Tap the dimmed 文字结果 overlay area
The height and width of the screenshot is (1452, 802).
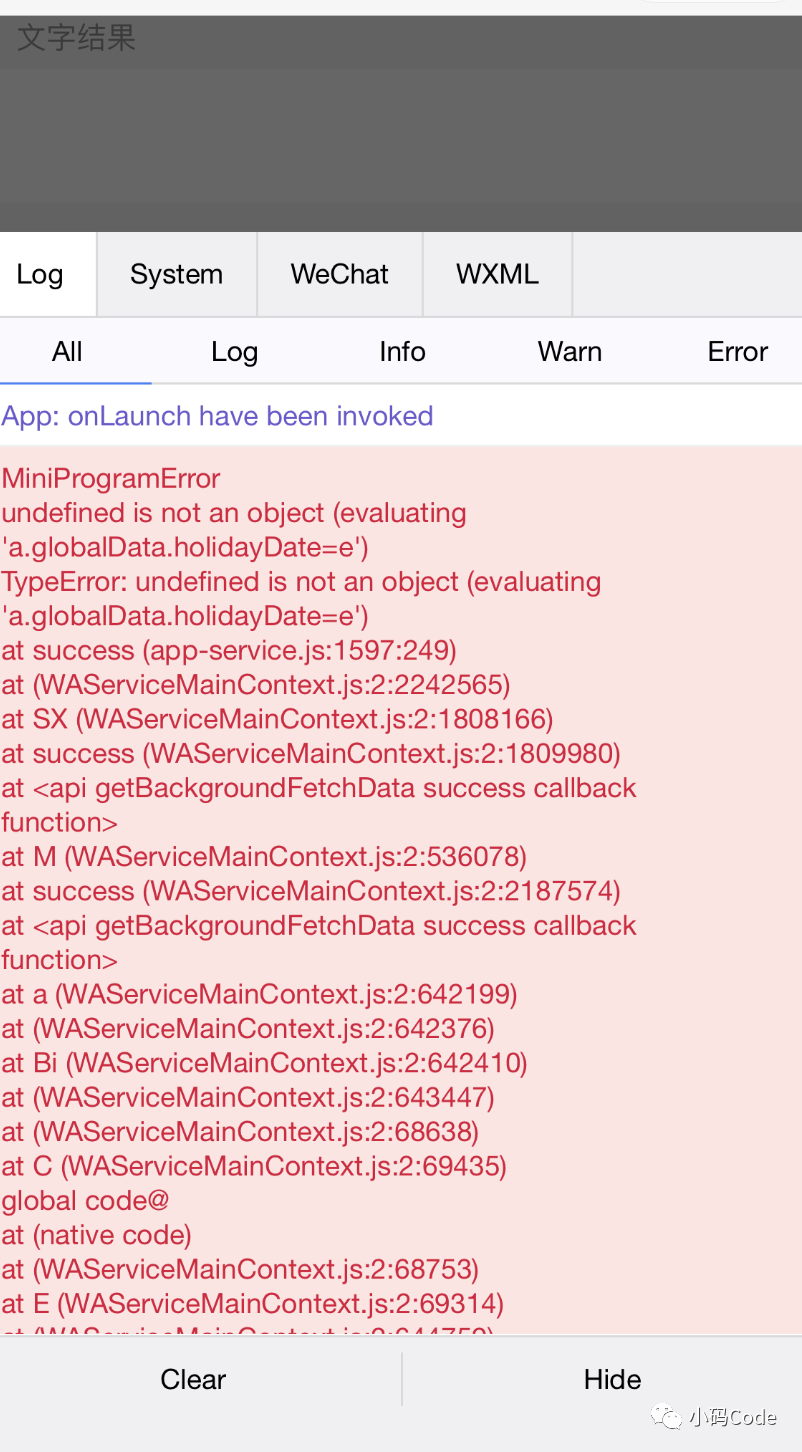[x=401, y=124]
